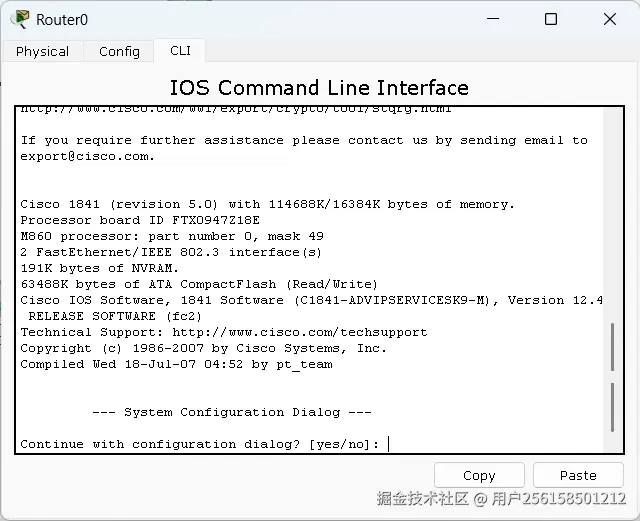
Task: Click '--- System Configuration Dialog ---' text
Action: coord(232,412)
